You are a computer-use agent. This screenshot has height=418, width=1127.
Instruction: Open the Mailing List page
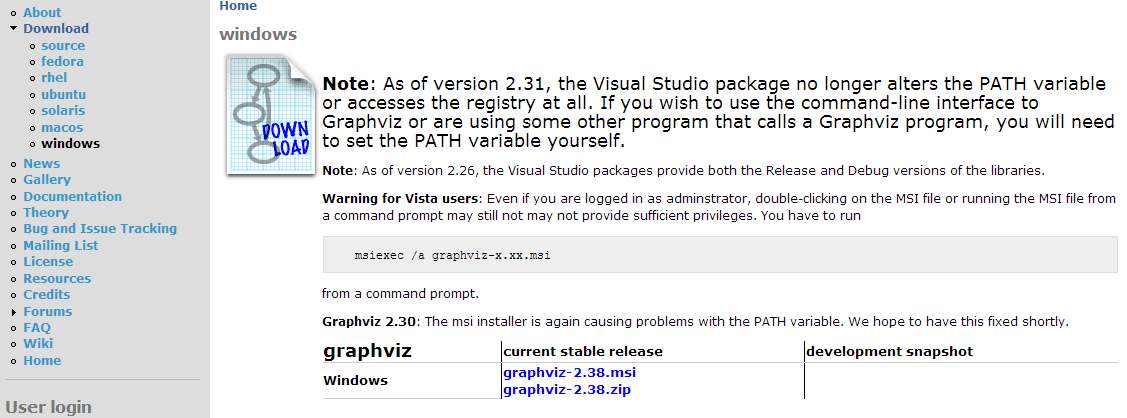coord(61,246)
